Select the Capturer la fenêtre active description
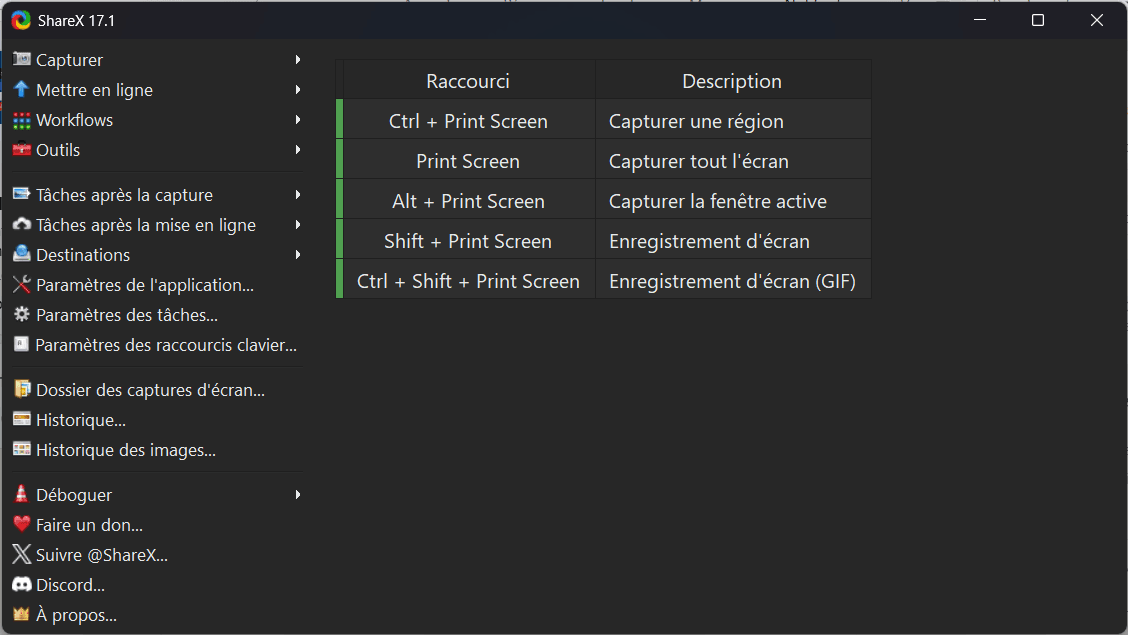 click(733, 201)
